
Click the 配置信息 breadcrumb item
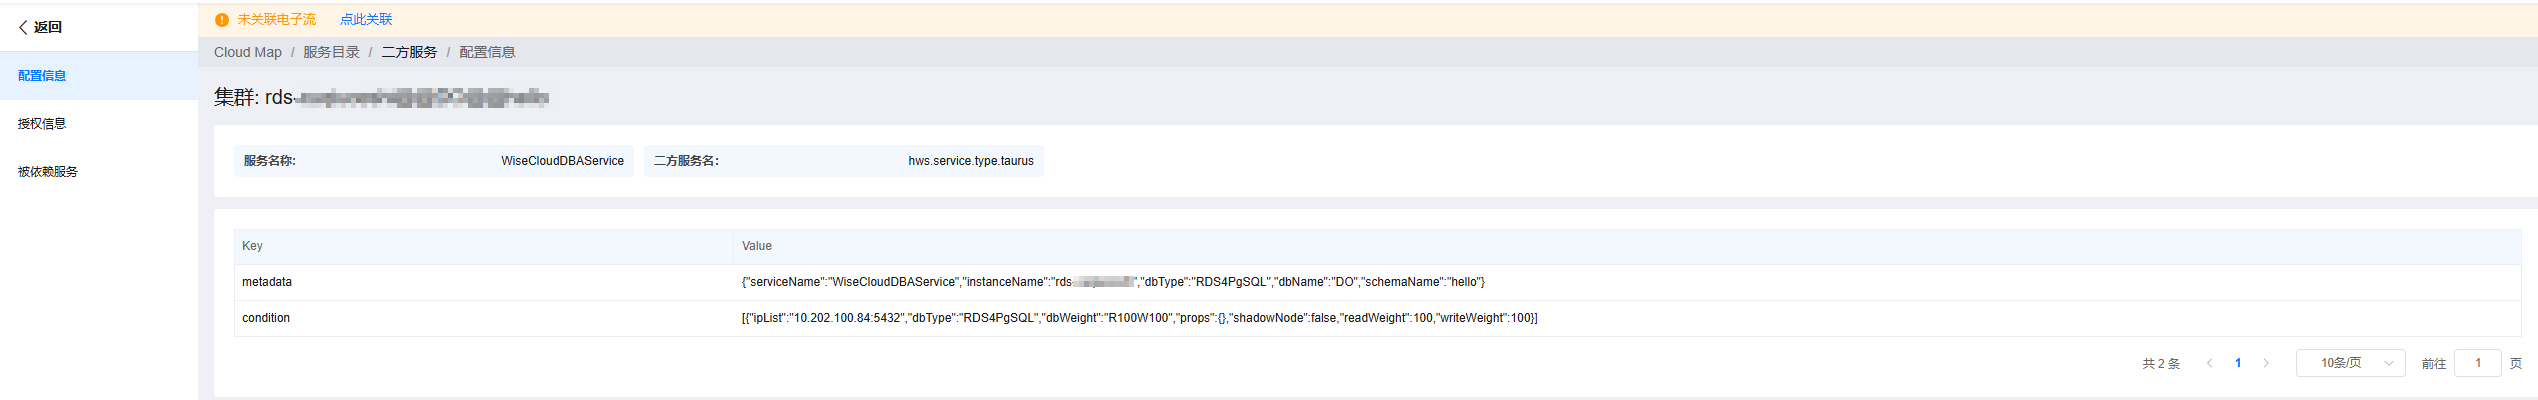coord(487,52)
